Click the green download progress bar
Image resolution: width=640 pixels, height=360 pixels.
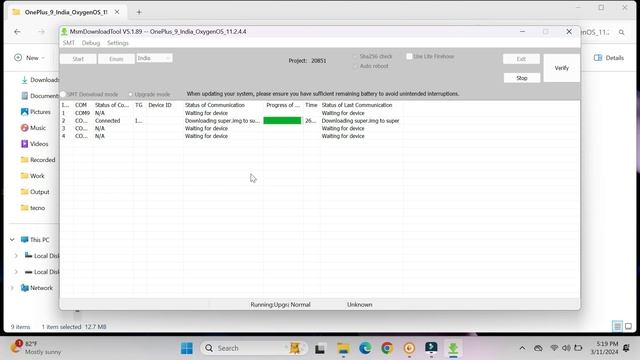(x=282, y=120)
